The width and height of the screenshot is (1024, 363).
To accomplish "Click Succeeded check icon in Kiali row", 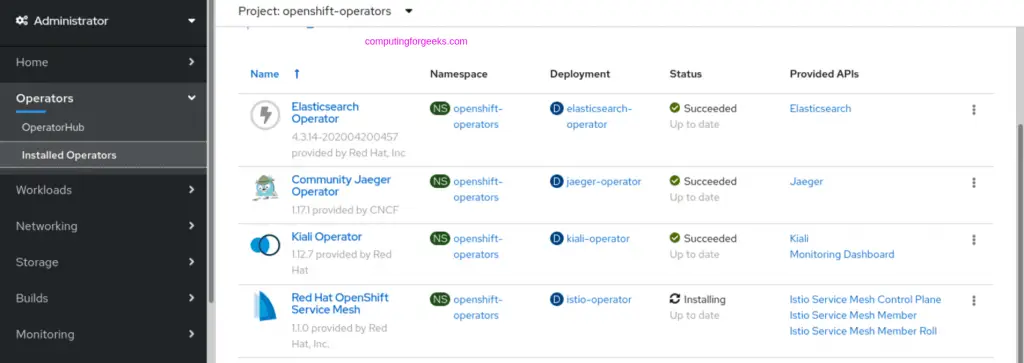I will (675, 238).
